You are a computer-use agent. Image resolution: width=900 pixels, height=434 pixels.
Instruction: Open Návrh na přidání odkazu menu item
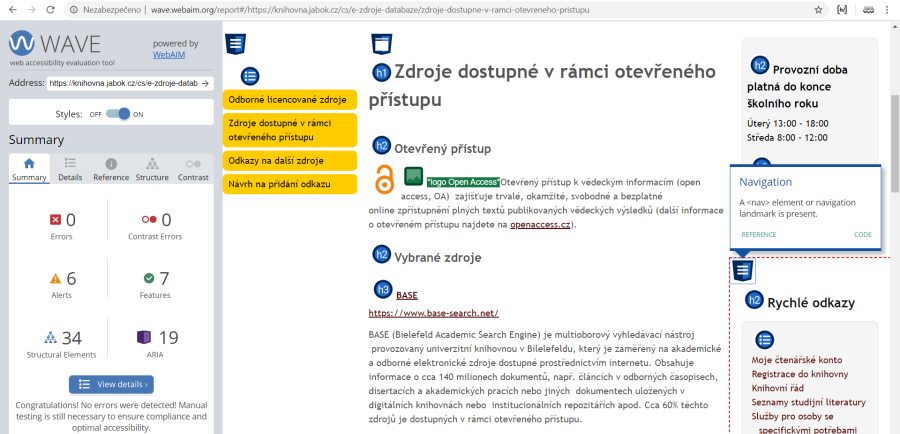[289, 184]
